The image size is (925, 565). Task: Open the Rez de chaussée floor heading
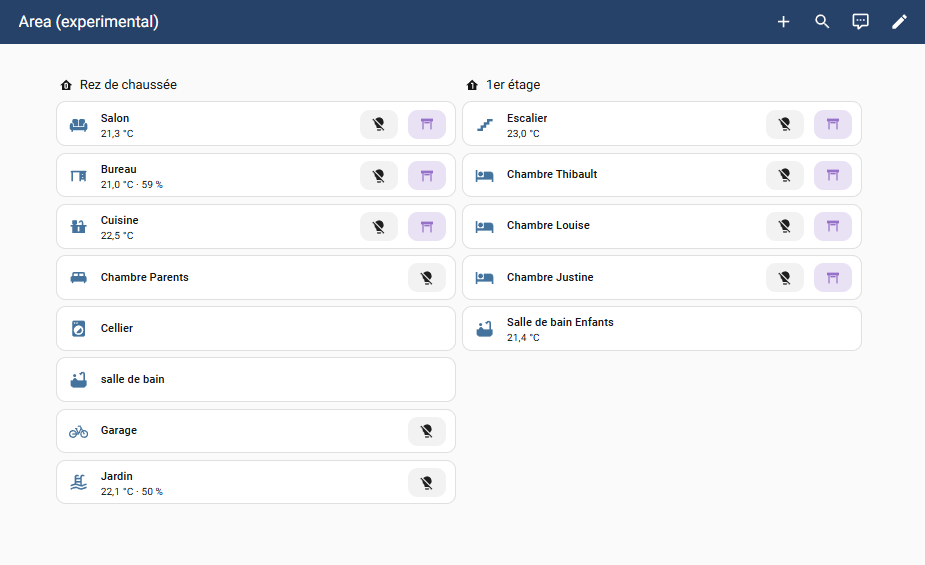pyautogui.click(x=128, y=85)
